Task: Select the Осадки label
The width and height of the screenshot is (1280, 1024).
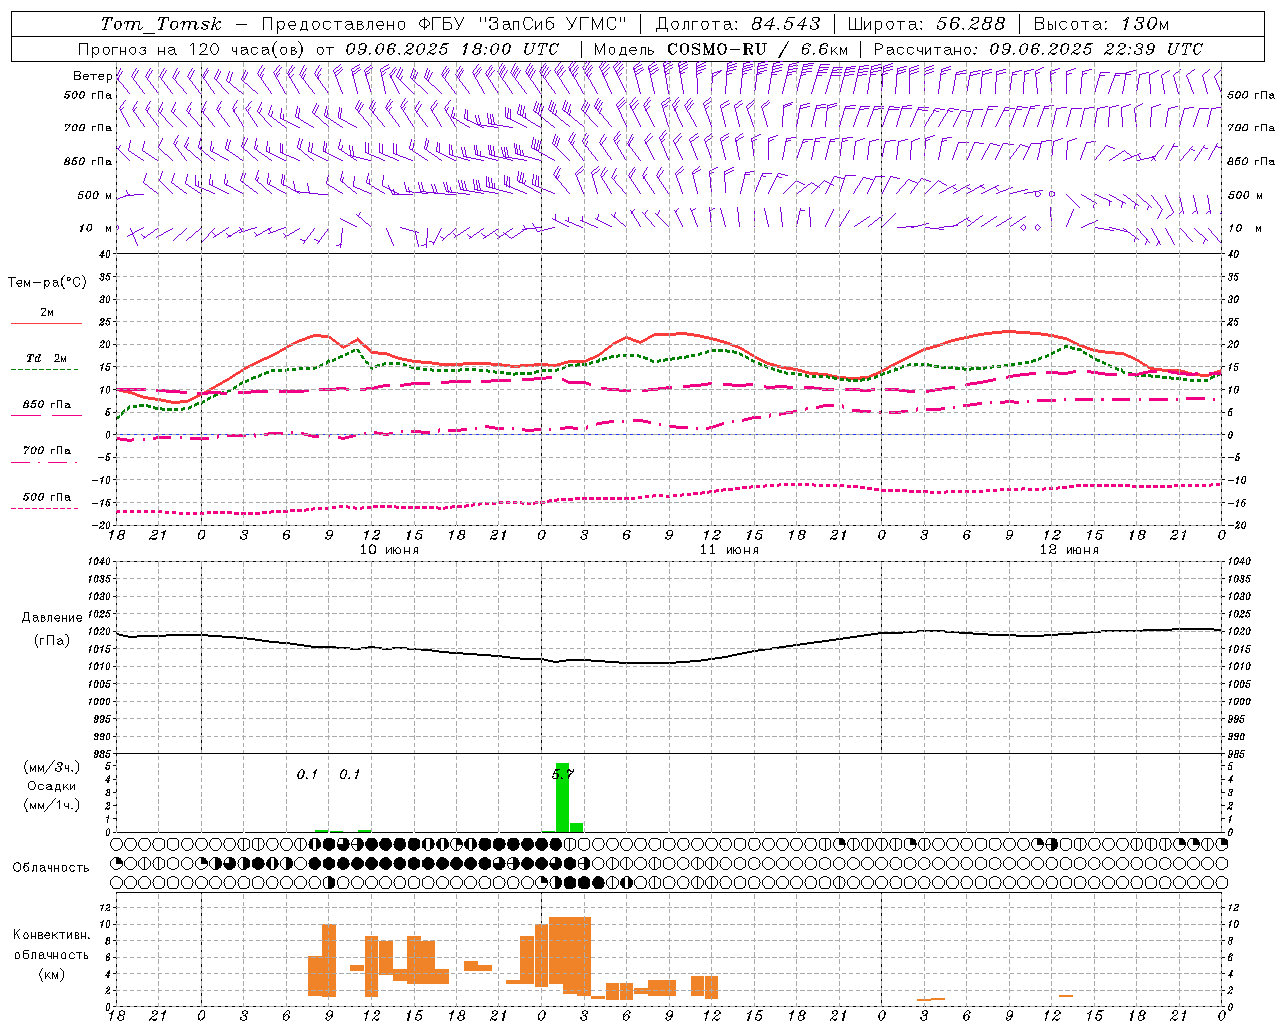Action: [x=52, y=786]
